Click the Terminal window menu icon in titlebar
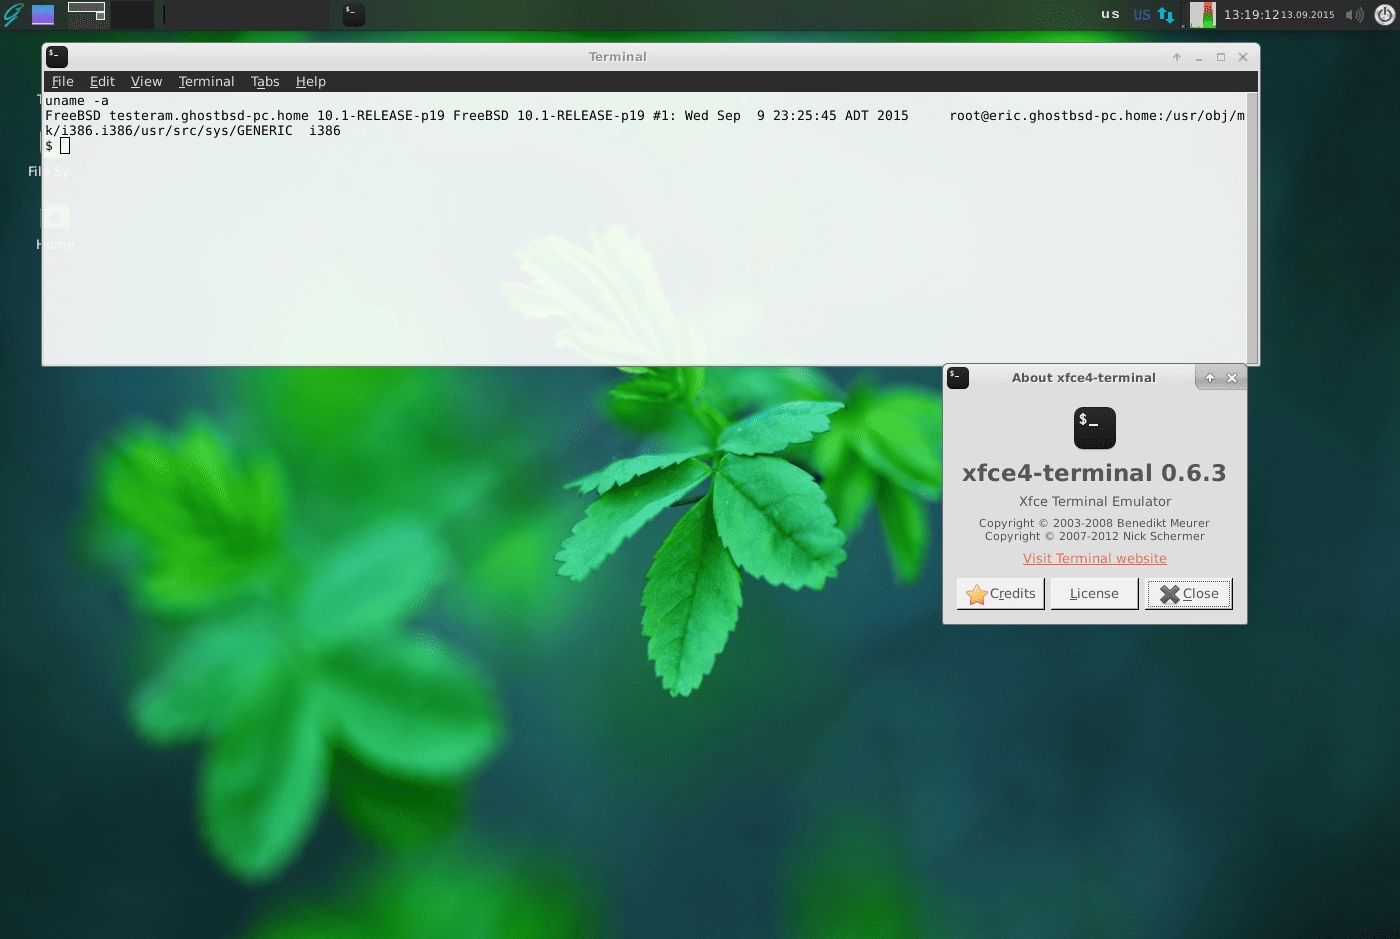The width and height of the screenshot is (1400, 939). [57, 57]
